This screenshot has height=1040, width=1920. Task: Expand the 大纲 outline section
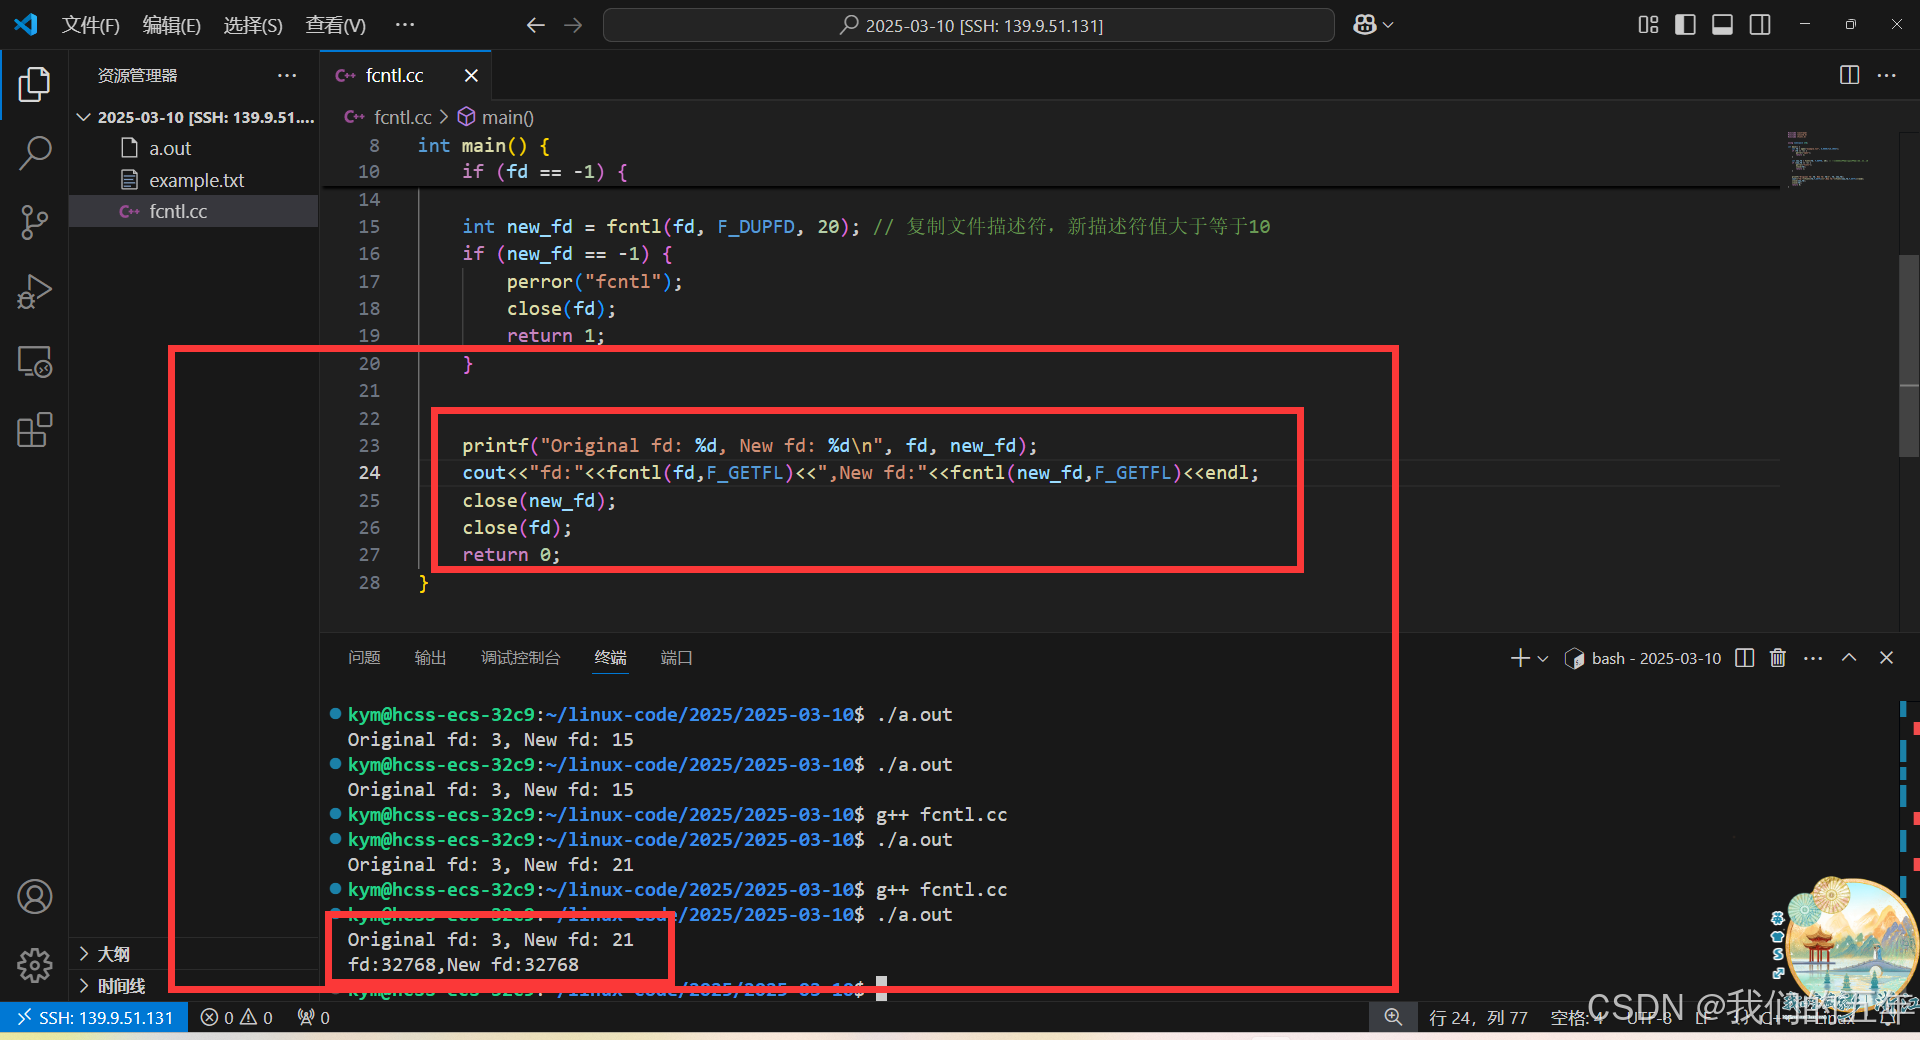coord(113,954)
